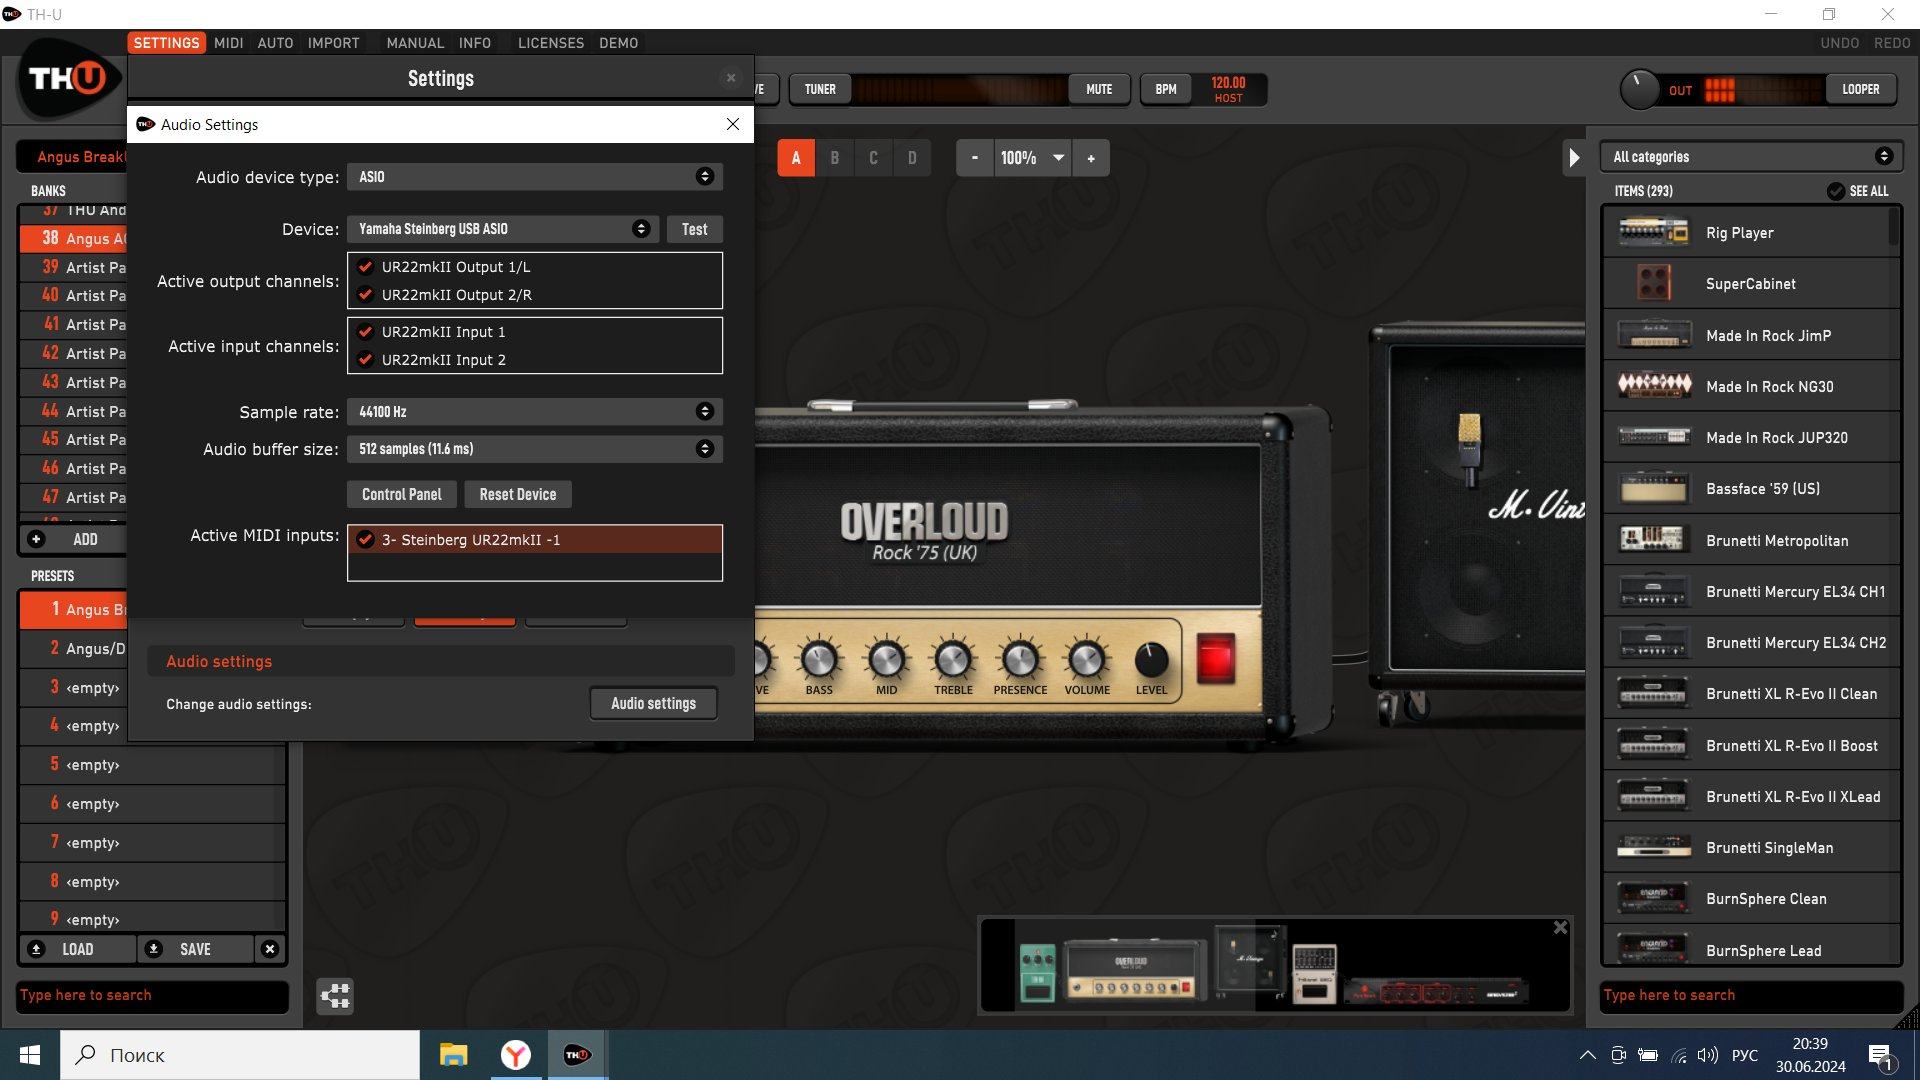Image resolution: width=1920 pixels, height=1080 pixels.
Task: Choose BurnSphere Clean amp
Action: click(x=1751, y=899)
